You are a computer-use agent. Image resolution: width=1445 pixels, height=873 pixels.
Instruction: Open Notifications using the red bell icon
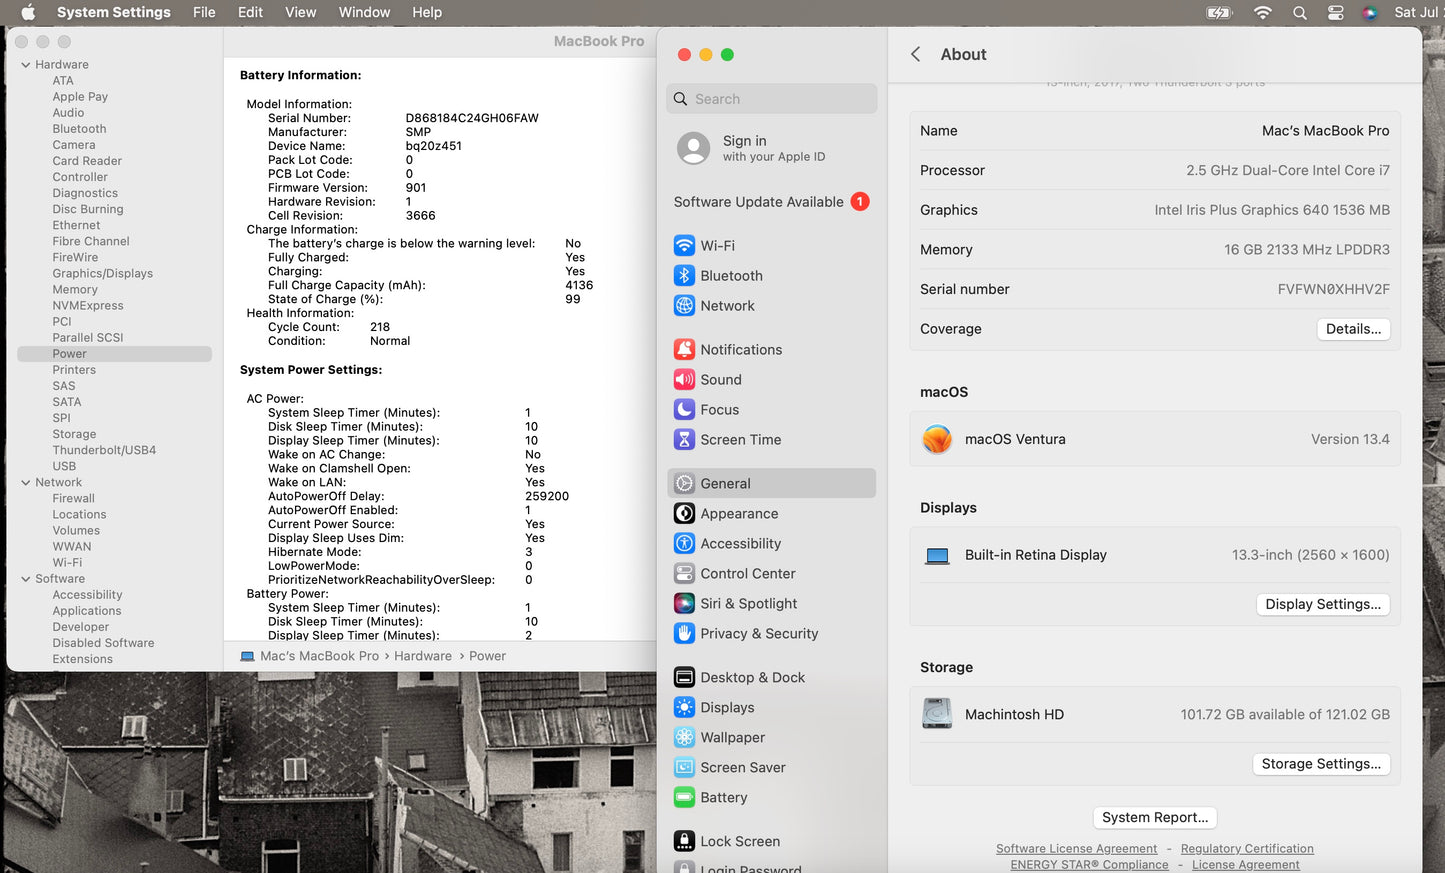(684, 350)
